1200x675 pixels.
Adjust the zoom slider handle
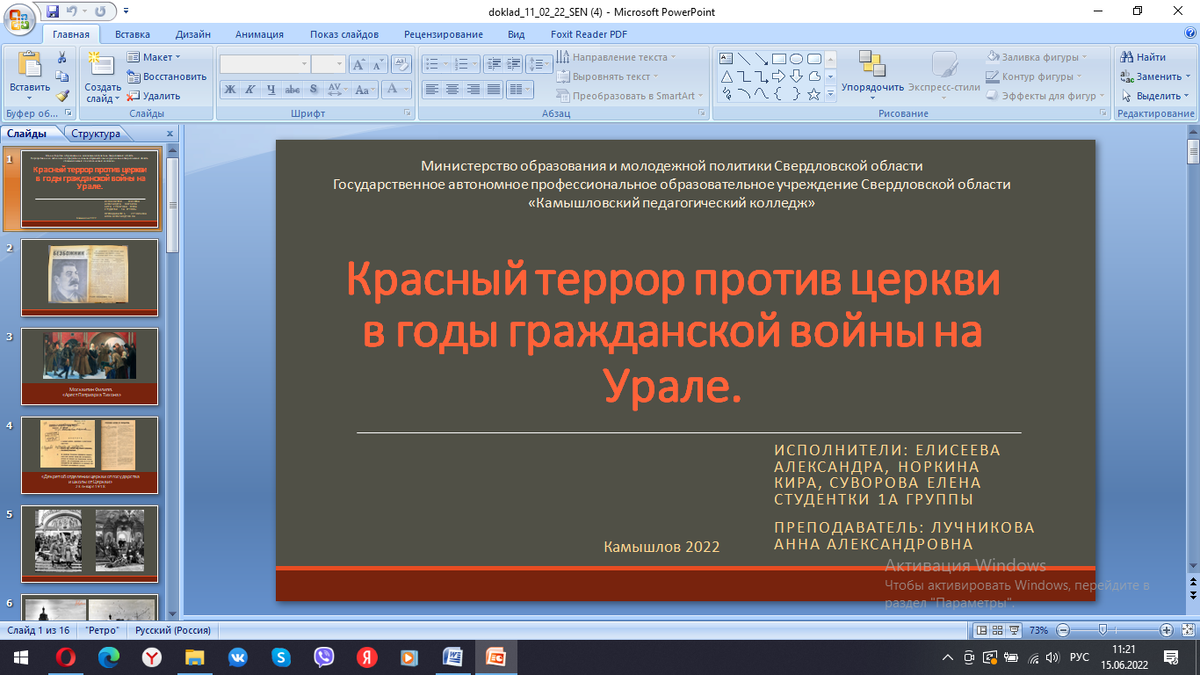(1102, 630)
